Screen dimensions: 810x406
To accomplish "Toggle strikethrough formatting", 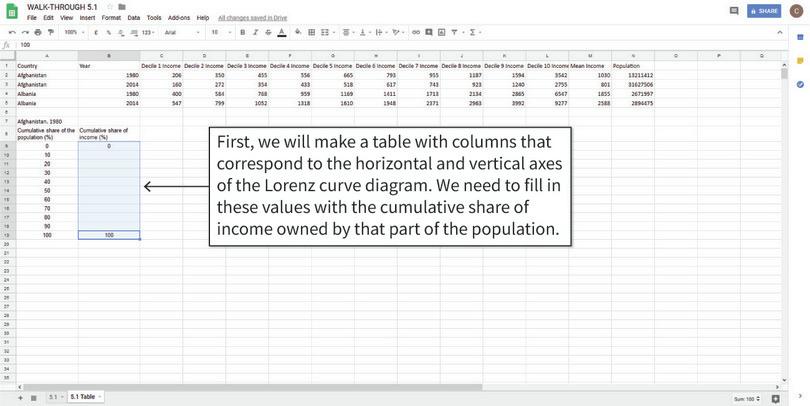I will [x=268, y=32].
